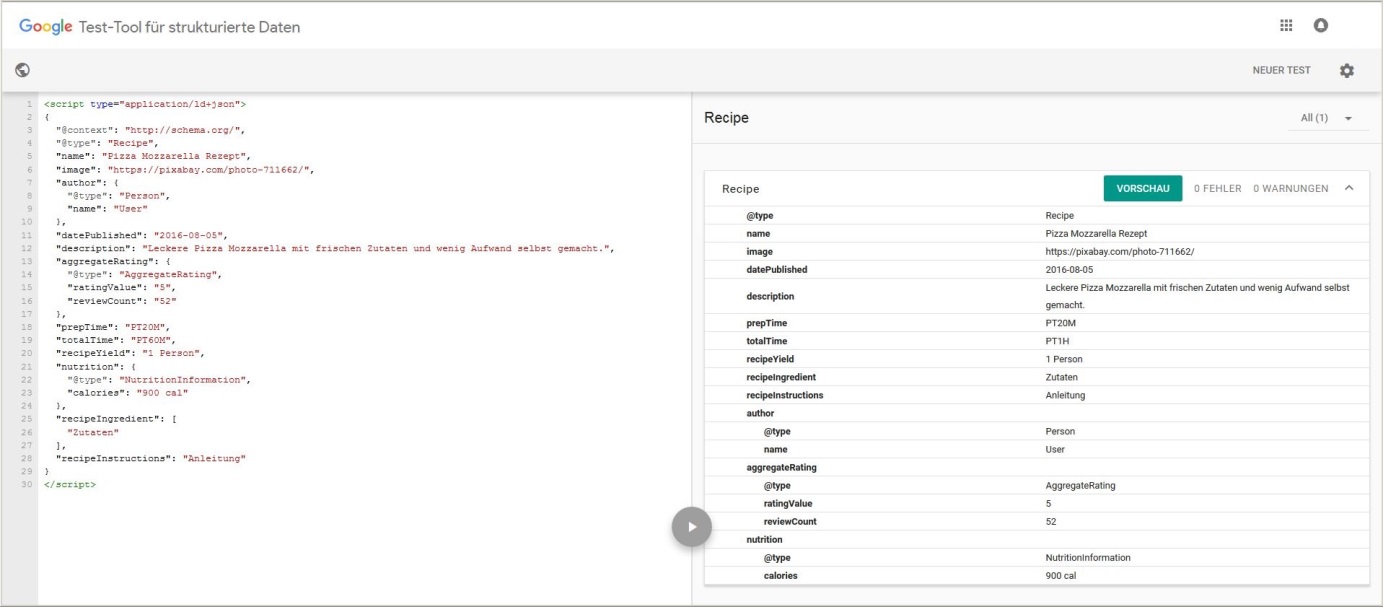Viewport: 1383px width, 607px height.
Task: Click the aggregateRating header row
Action: (1037, 467)
